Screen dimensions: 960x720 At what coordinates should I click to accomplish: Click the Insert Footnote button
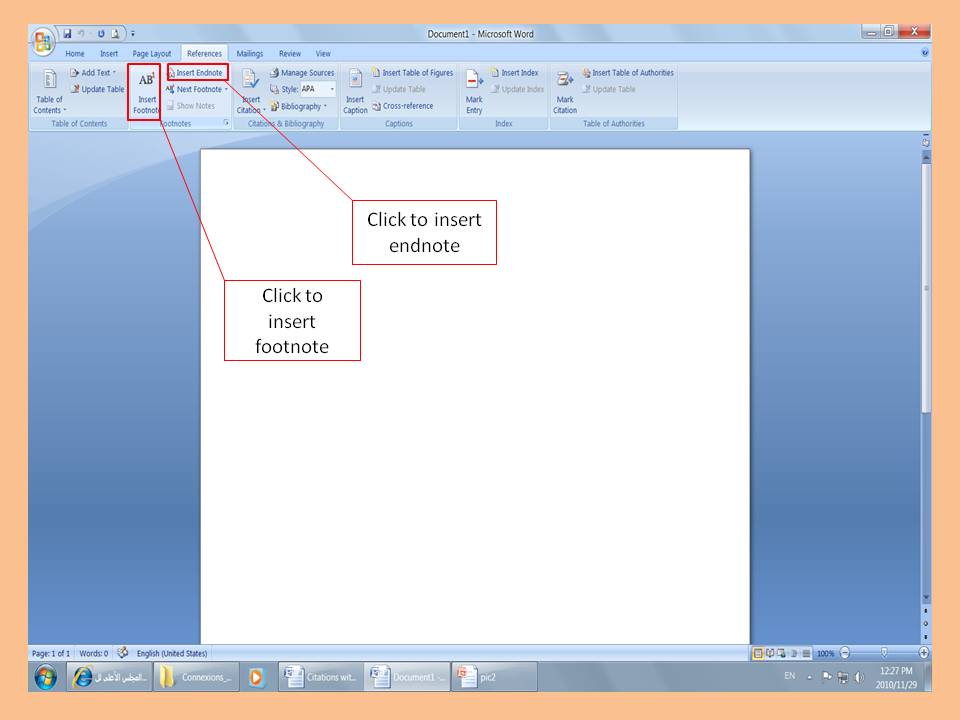point(146,91)
